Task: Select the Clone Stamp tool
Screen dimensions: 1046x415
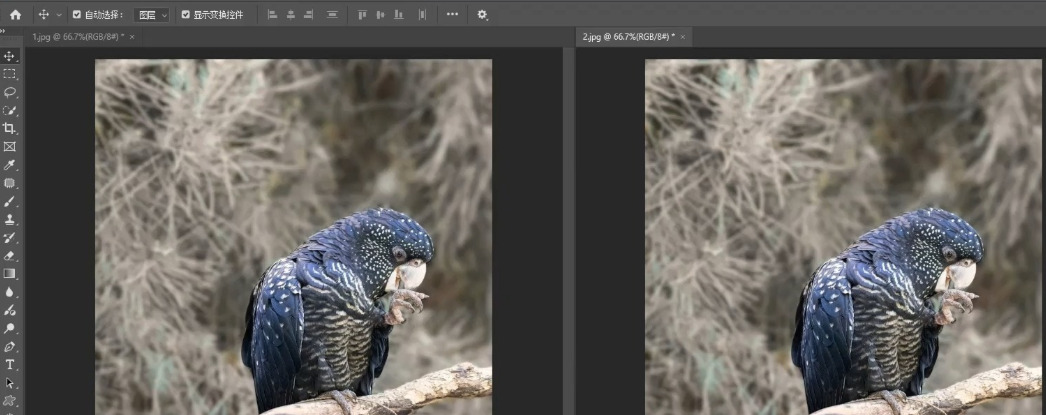Action: (x=10, y=219)
